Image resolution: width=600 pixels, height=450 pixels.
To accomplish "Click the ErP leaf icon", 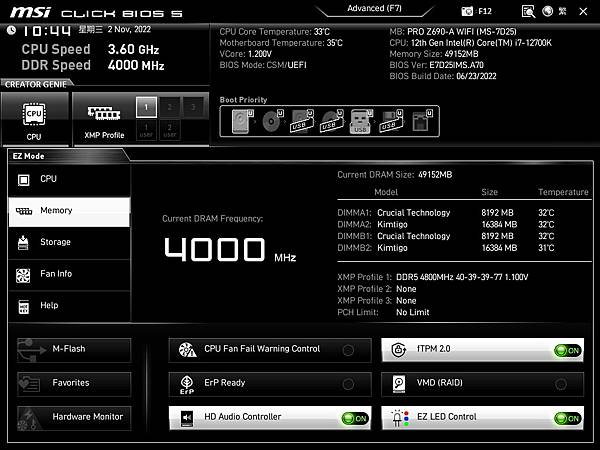I will pyautogui.click(x=187, y=384).
